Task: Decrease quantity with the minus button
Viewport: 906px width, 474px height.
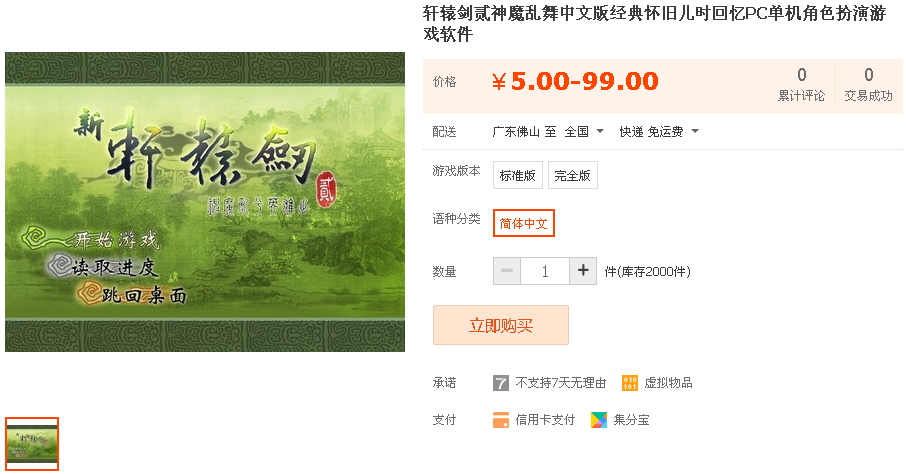Action: [x=507, y=271]
